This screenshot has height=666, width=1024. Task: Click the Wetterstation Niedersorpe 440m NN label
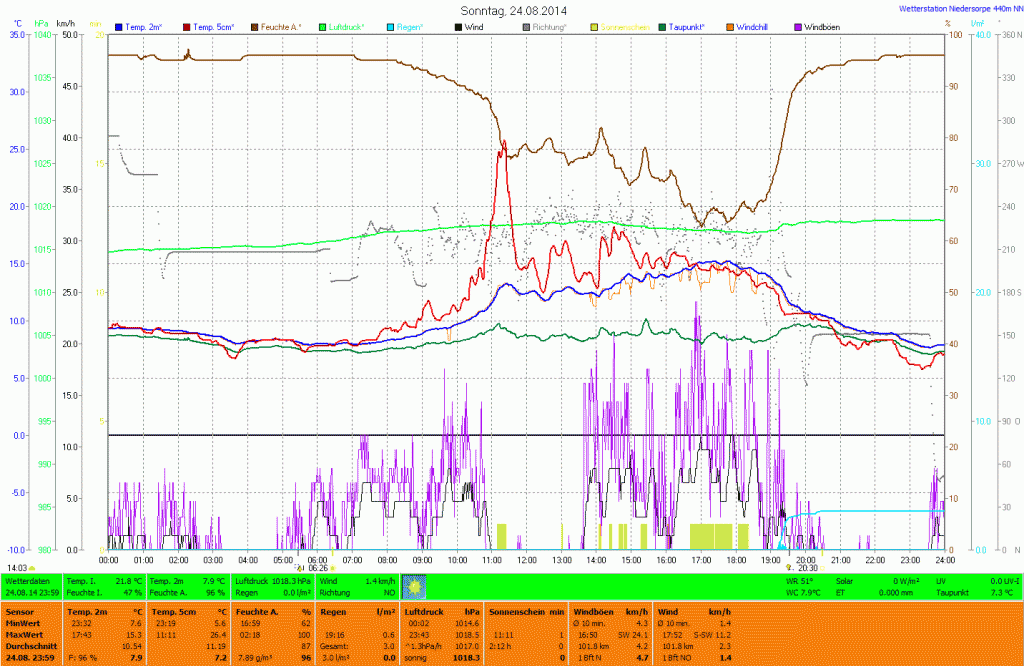955,9
